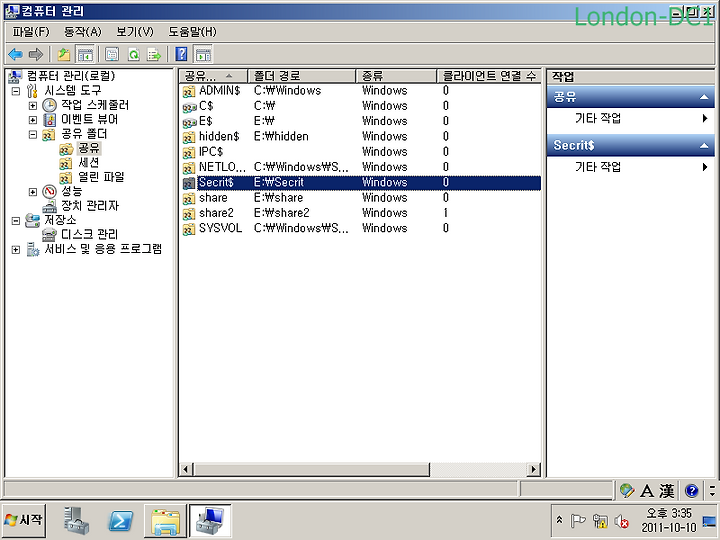Image resolution: width=720 pixels, height=540 pixels.
Task: Click the horizontal scrollbar right arrow
Action: (x=533, y=469)
